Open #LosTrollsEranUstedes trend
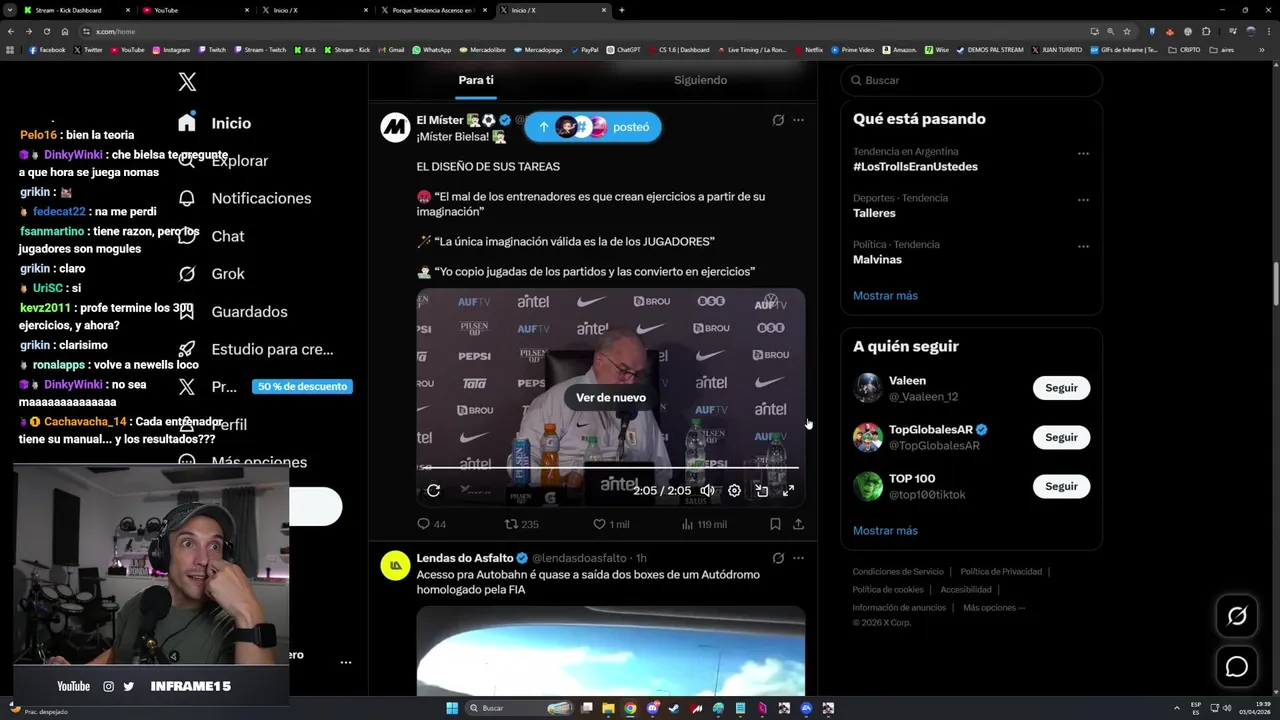This screenshot has width=1280, height=720. [x=915, y=167]
